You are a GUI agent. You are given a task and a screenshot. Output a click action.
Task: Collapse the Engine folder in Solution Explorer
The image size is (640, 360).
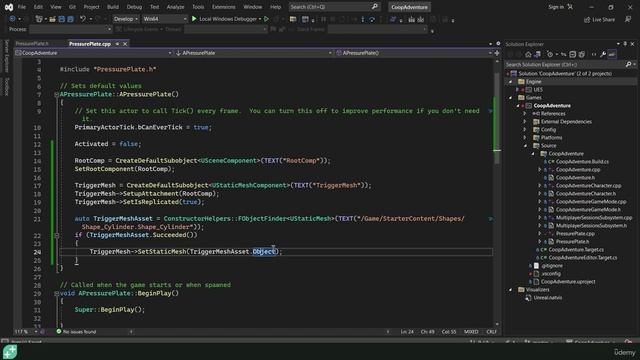pyautogui.click(x=510, y=82)
